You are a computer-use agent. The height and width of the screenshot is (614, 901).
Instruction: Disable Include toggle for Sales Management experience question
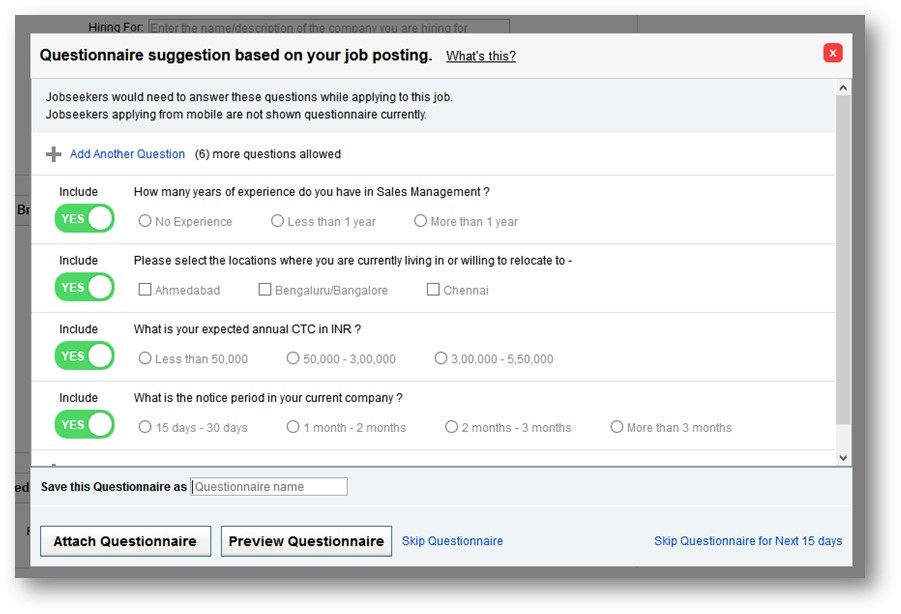tap(84, 218)
